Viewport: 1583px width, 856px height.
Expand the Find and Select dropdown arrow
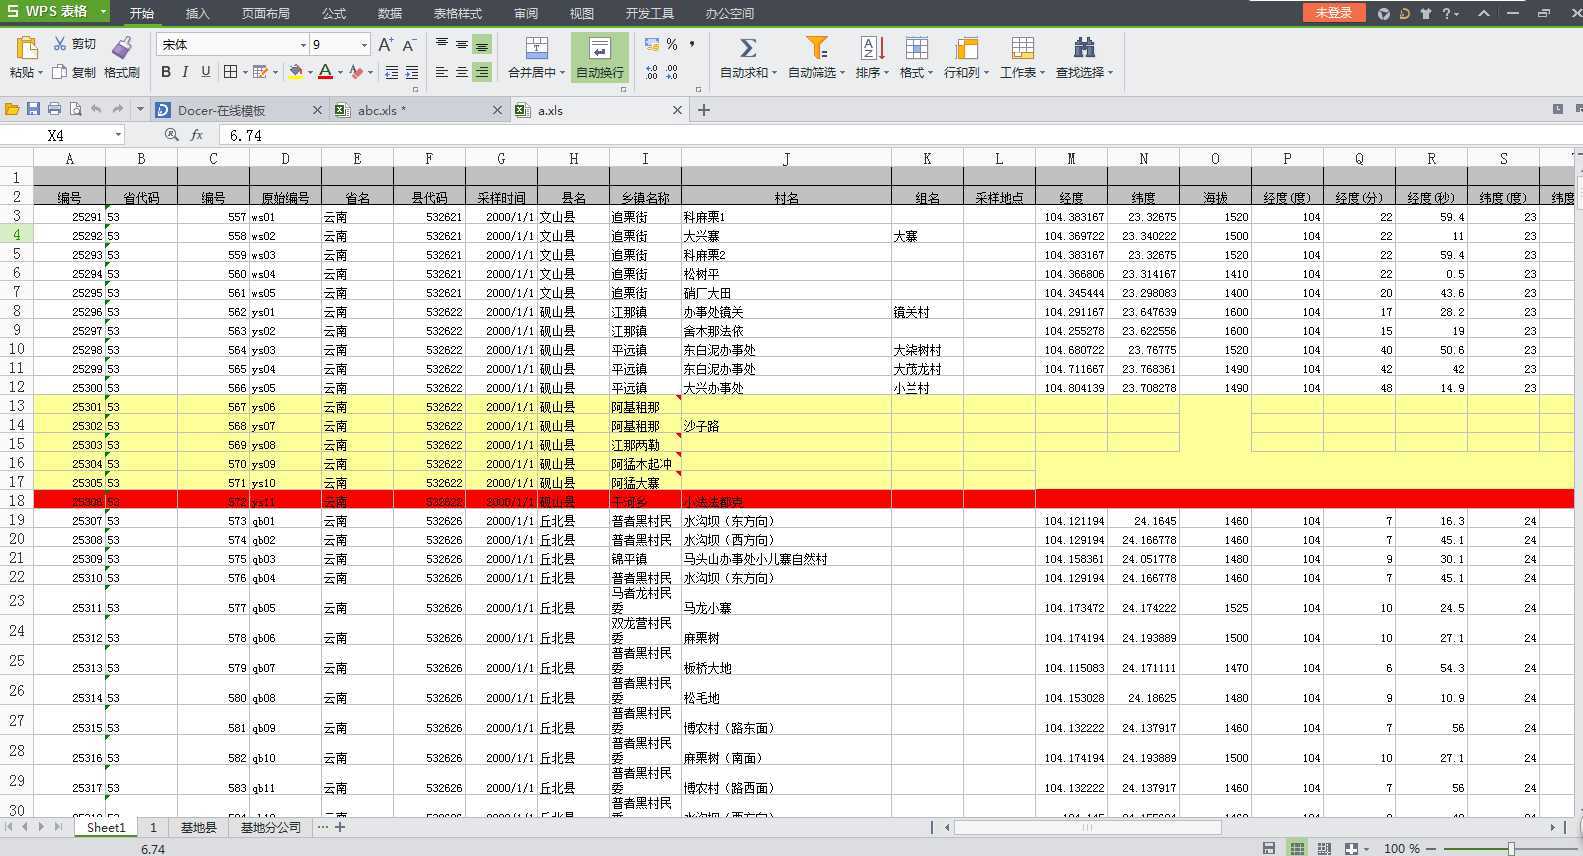1110,73
